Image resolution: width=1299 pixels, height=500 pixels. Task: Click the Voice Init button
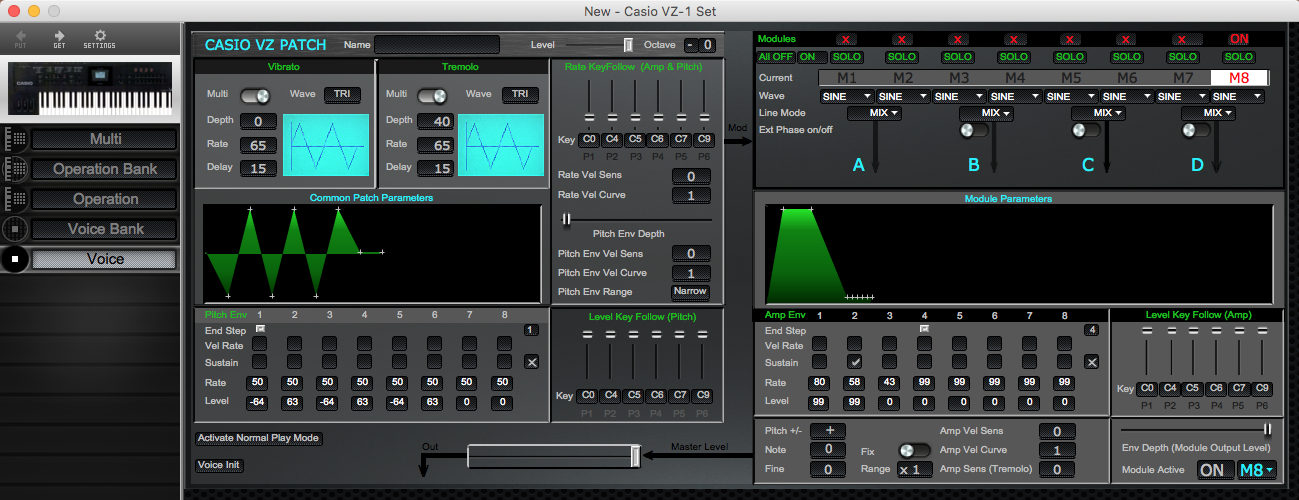pyautogui.click(x=219, y=465)
